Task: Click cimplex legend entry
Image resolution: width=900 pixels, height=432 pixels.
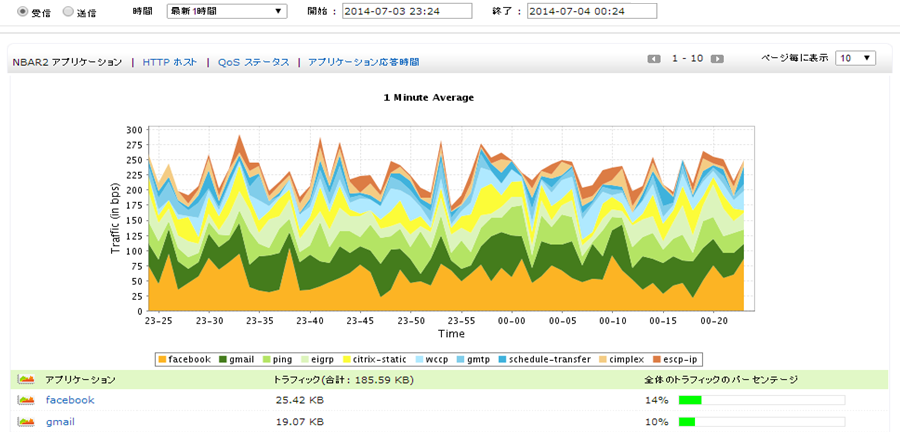Action: (x=620, y=360)
